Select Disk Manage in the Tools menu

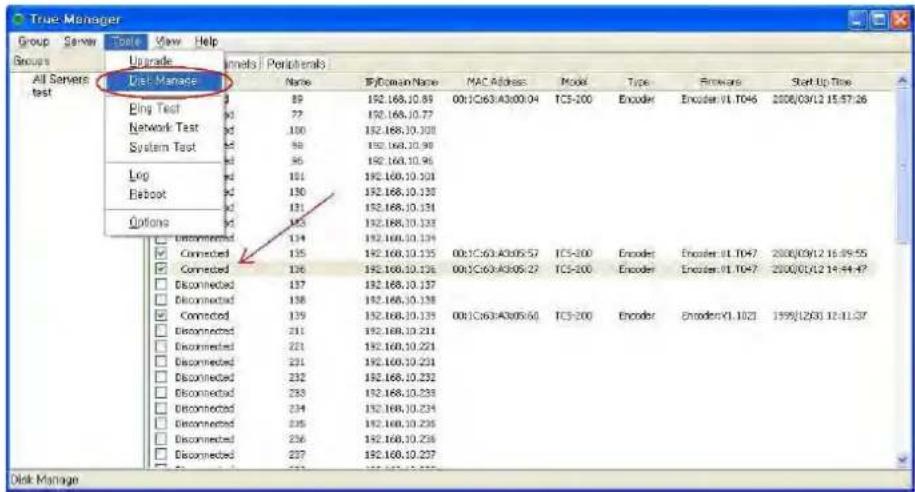[163, 81]
